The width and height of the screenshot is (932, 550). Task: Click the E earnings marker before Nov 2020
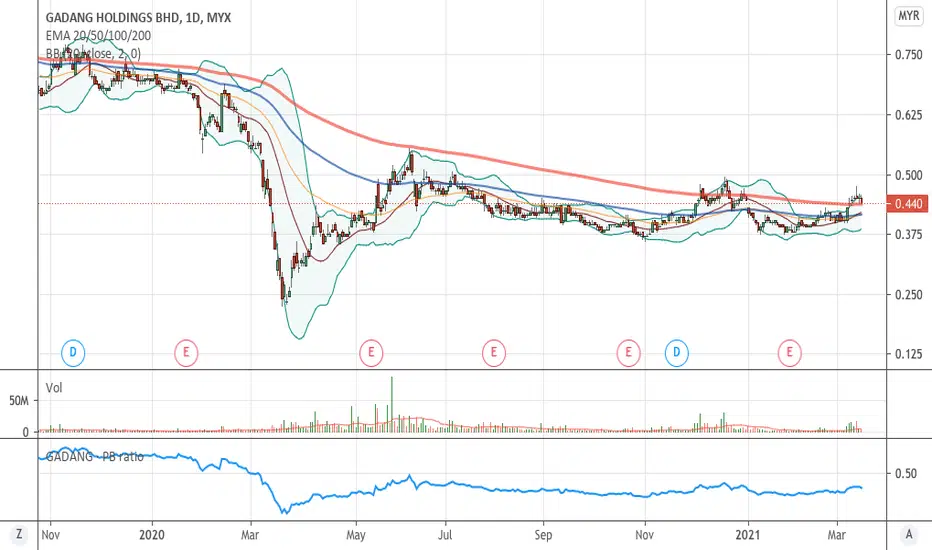click(x=628, y=353)
